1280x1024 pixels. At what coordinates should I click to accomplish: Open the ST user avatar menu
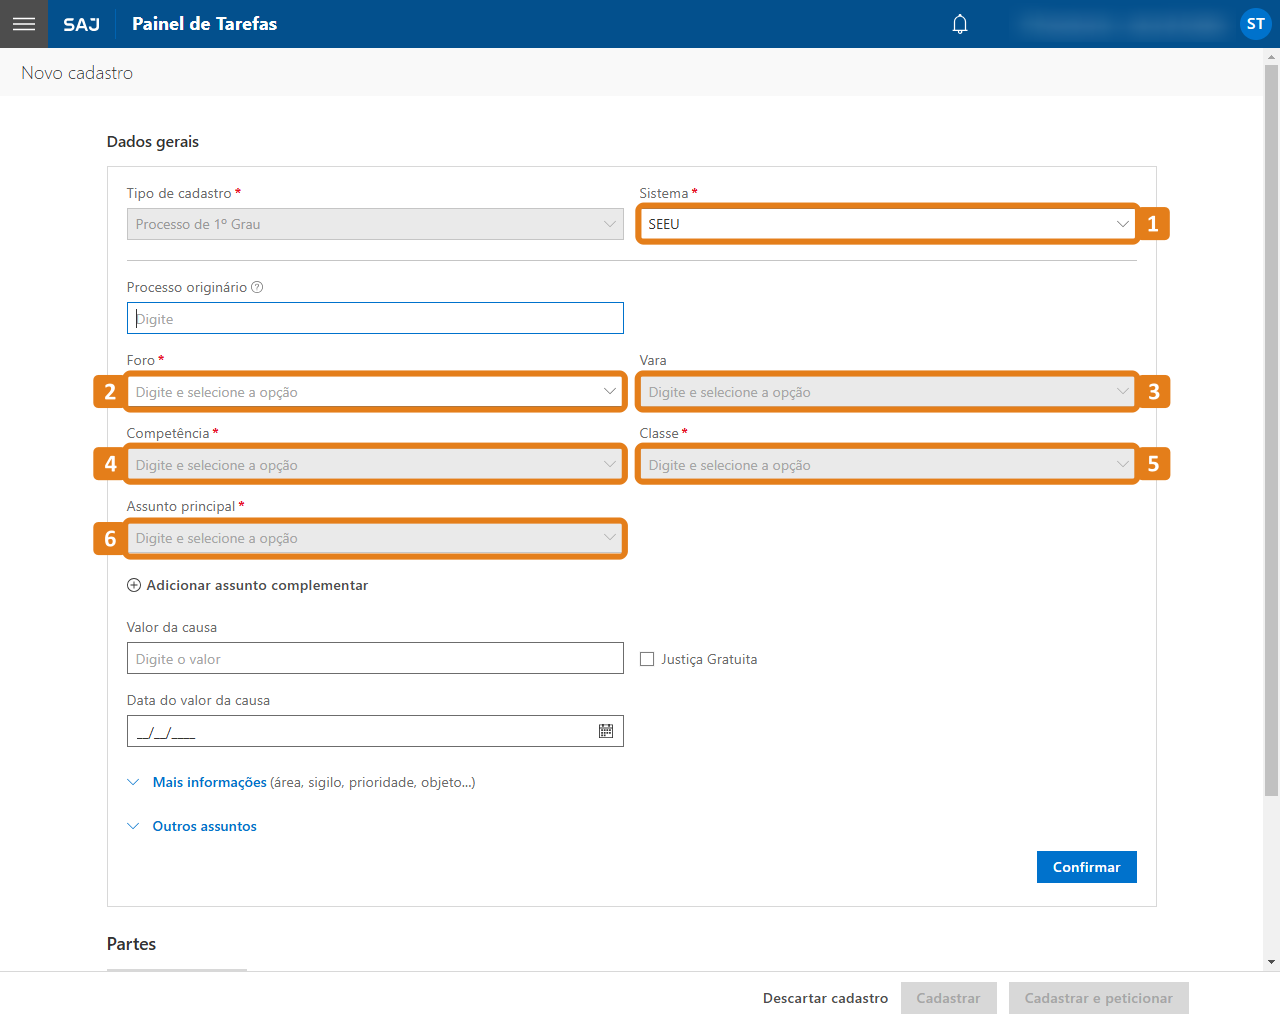[1255, 24]
